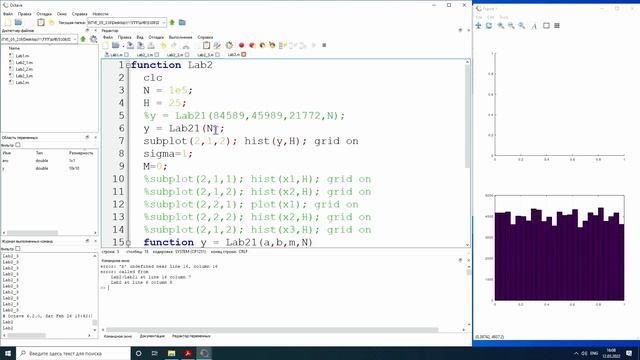Close the active Lab2.m tab via red box
640x360 pixels.
244,54
